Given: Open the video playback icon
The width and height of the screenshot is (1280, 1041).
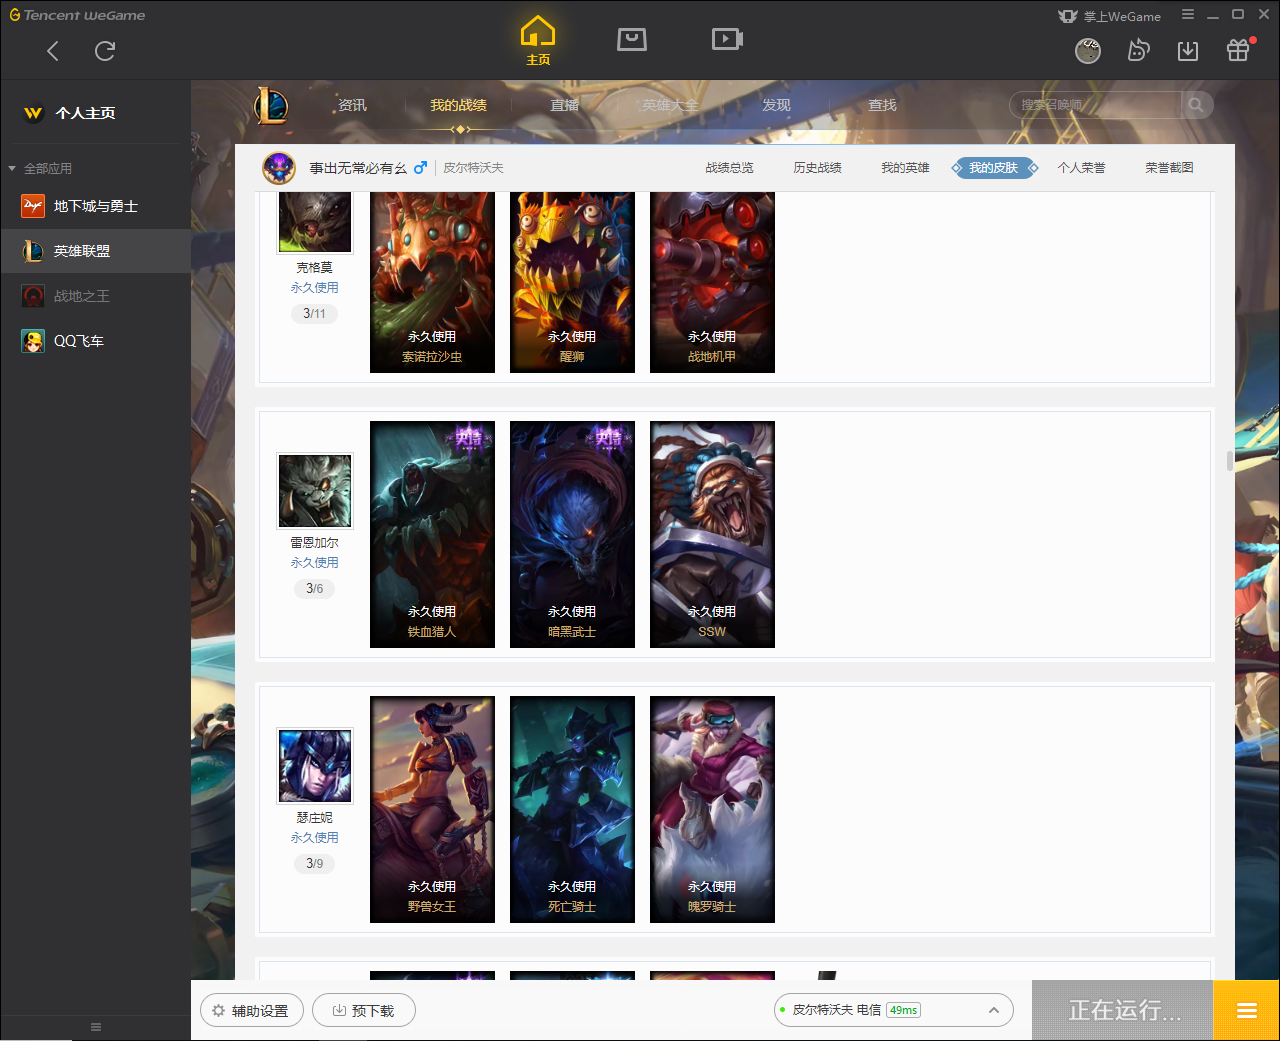Looking at the screenshot, I should [727, 39].
